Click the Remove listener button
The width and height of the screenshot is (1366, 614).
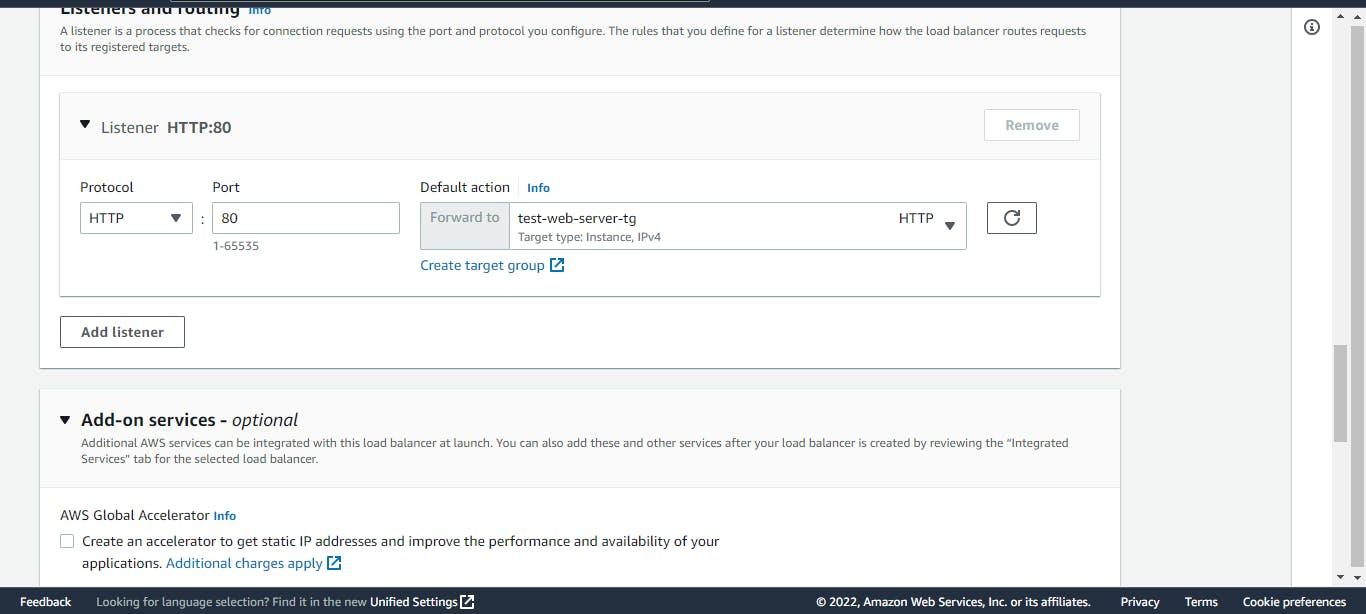pyautogui.click(x=1032, y=125)
